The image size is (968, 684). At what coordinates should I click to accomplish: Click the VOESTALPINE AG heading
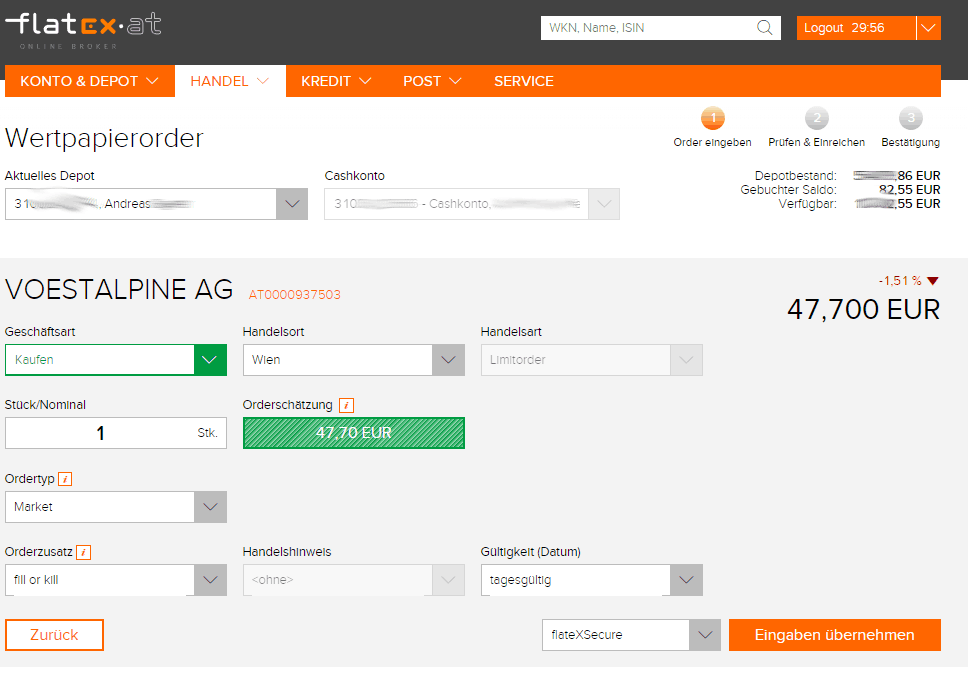119,290
